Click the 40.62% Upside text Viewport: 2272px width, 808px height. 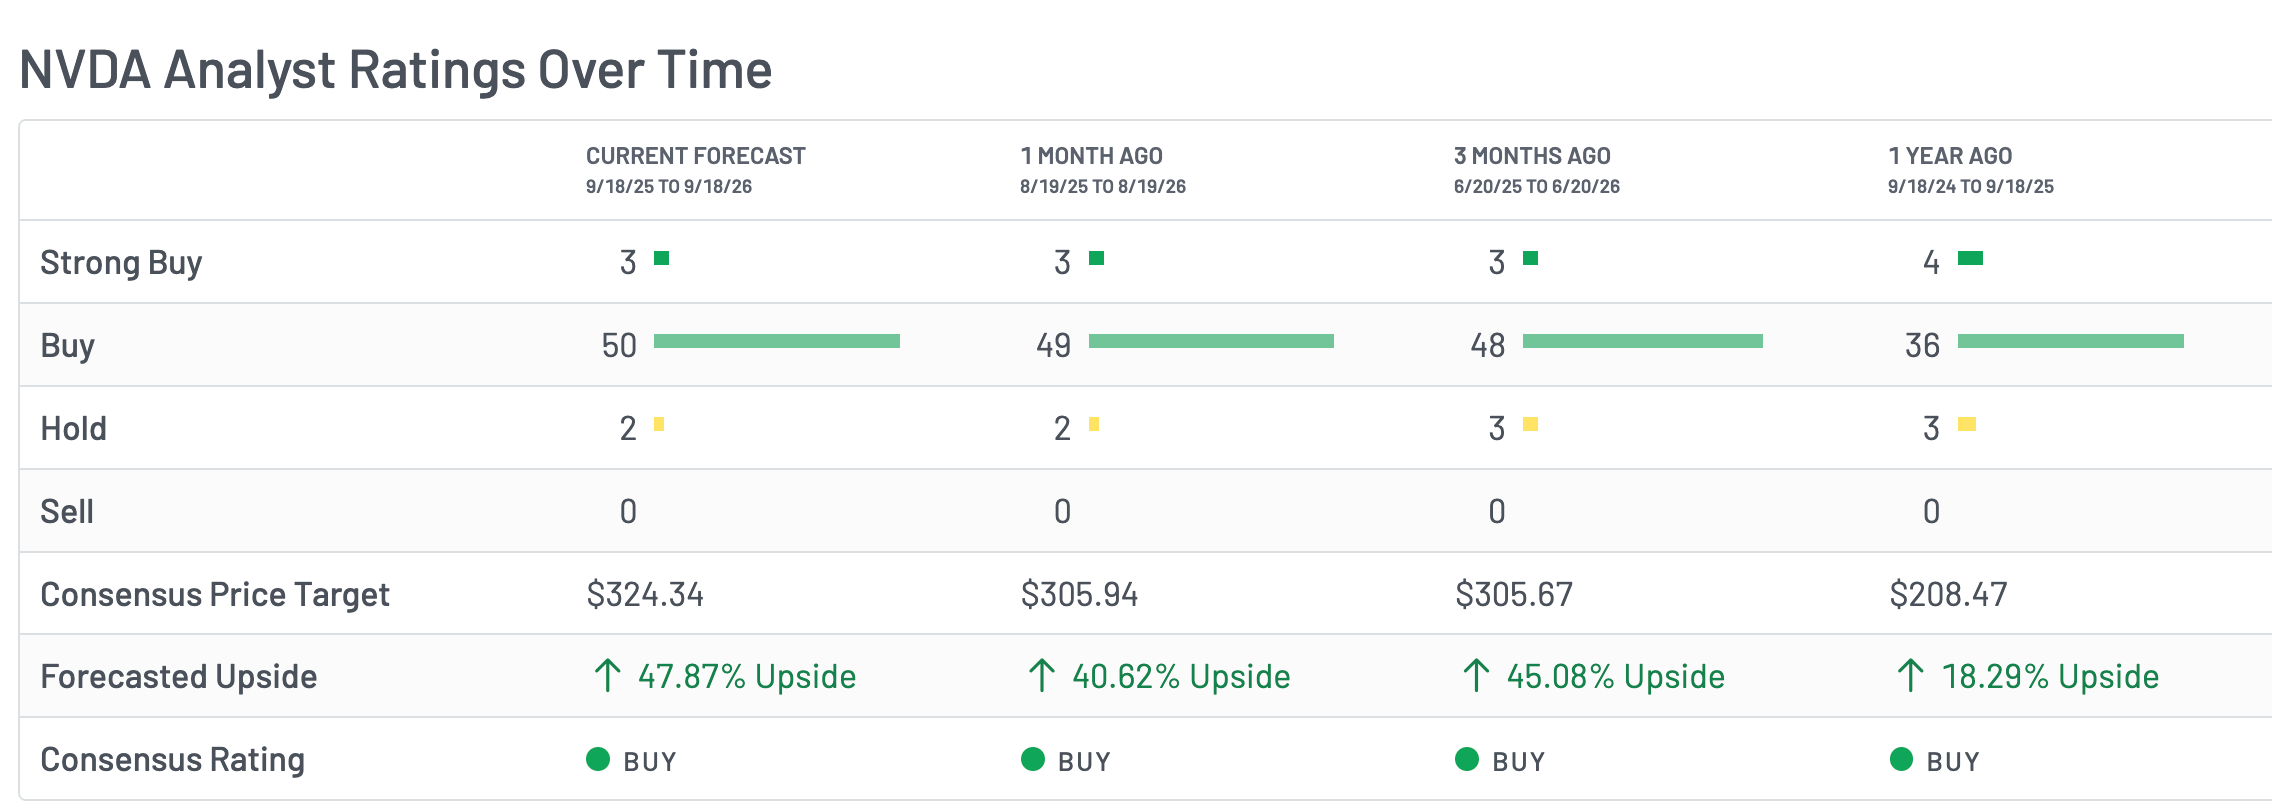[x=1181, y=677]
